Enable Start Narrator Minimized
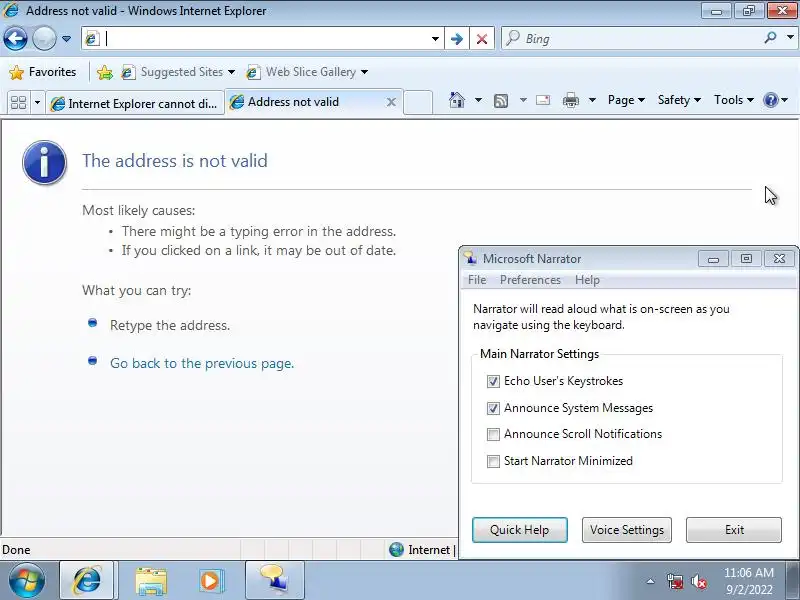The image size is (800, 600). [x=493, y=462]
